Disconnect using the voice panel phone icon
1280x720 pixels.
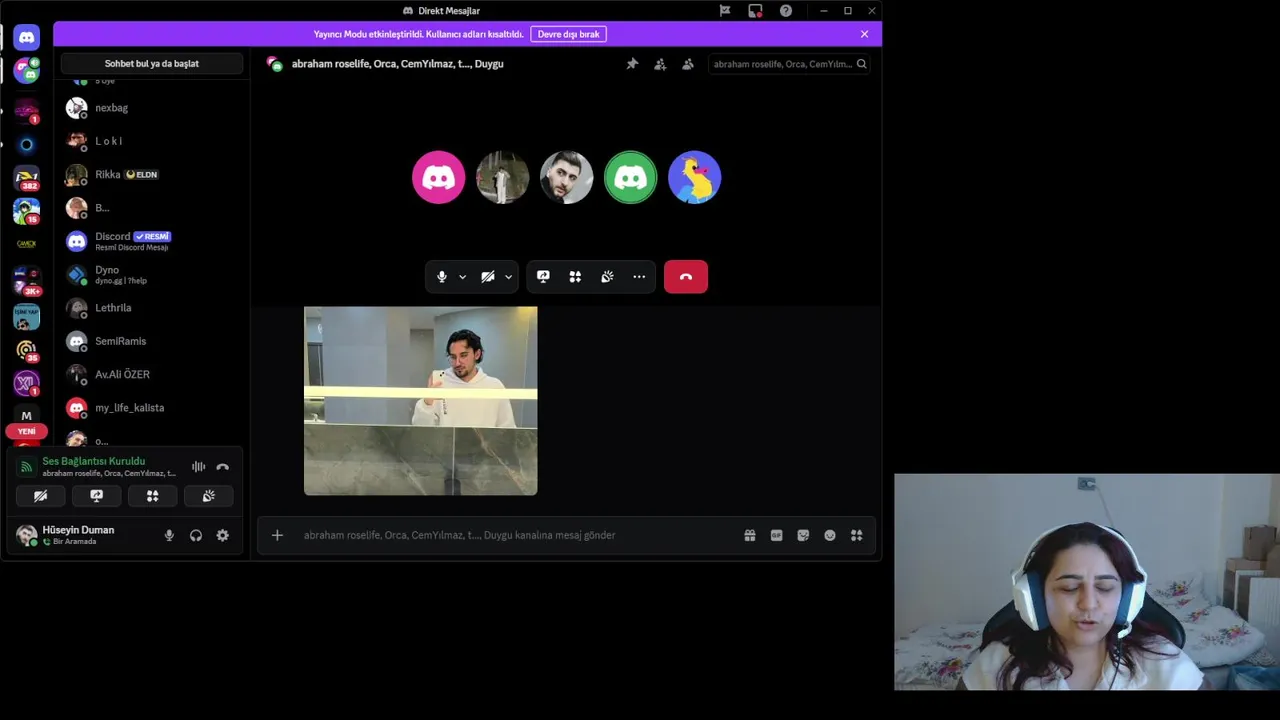(222, 467)
